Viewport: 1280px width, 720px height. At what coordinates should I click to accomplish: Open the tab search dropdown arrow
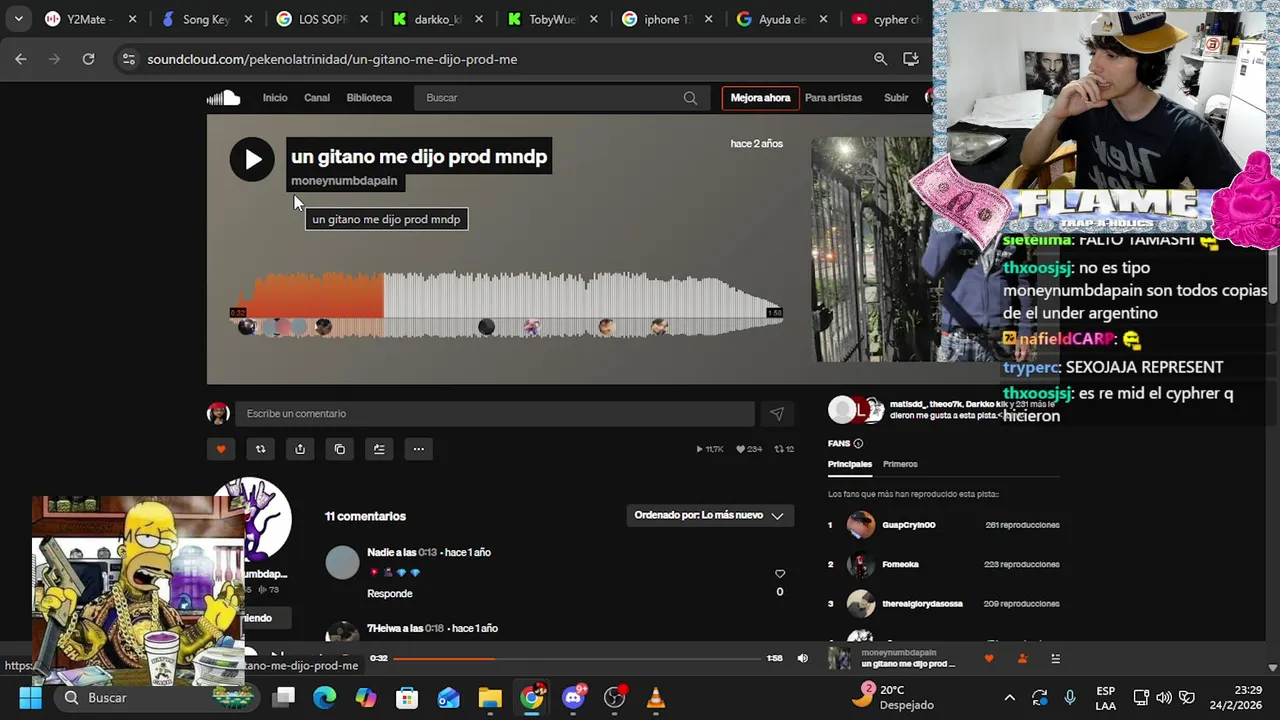(x=18, y=19)
